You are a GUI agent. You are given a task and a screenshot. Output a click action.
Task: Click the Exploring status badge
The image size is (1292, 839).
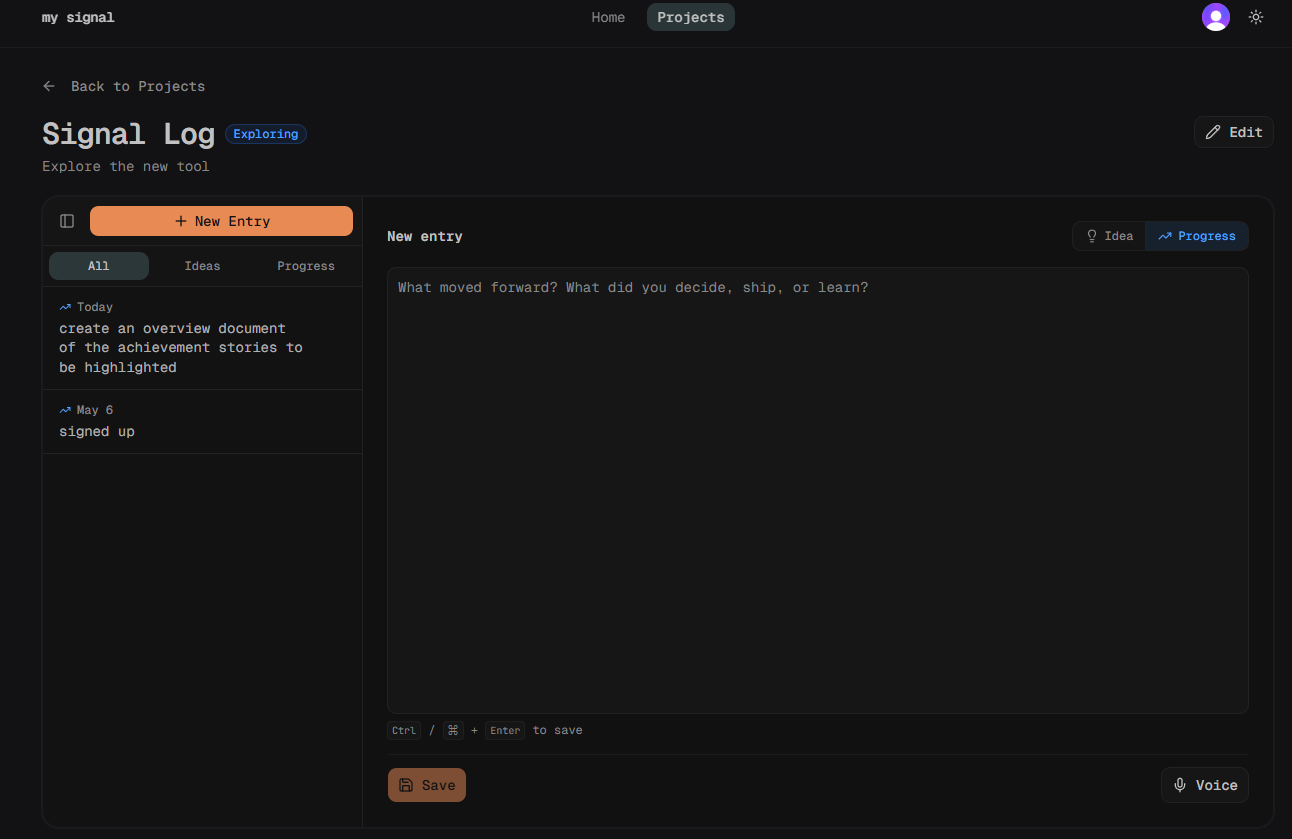[266, 134]
